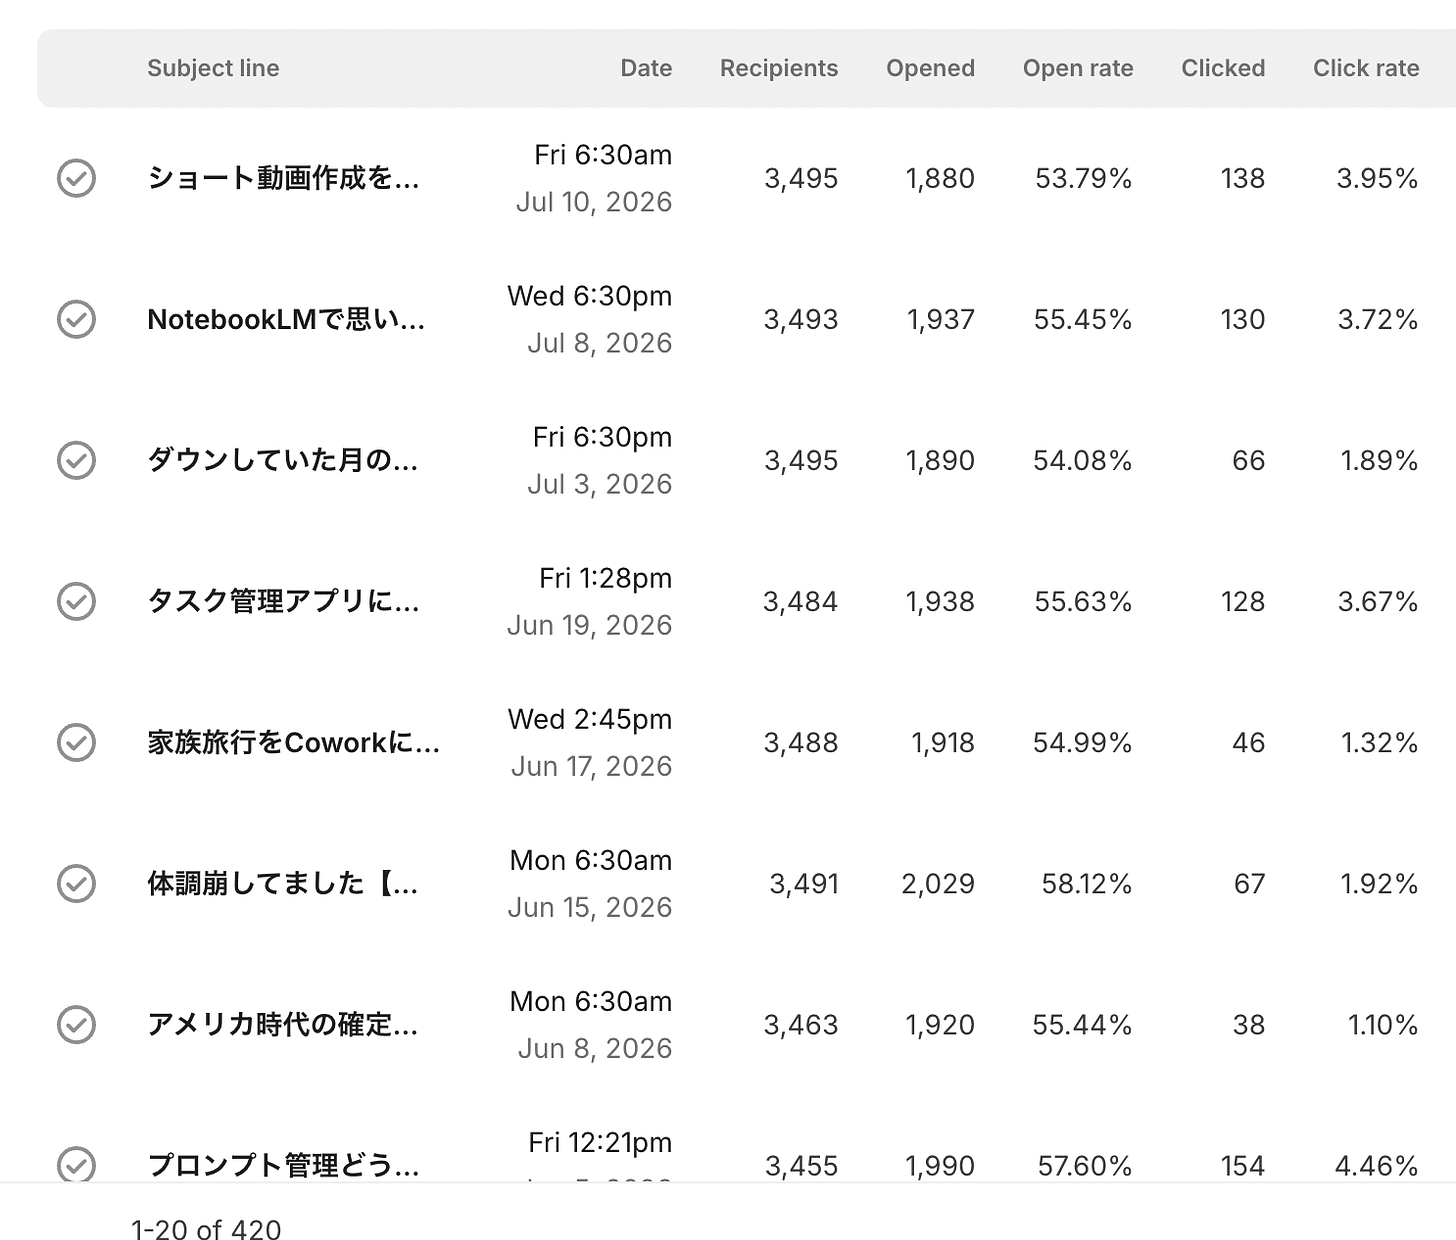
Task: Sort by the Click rate column
Action: (1366, 68)
